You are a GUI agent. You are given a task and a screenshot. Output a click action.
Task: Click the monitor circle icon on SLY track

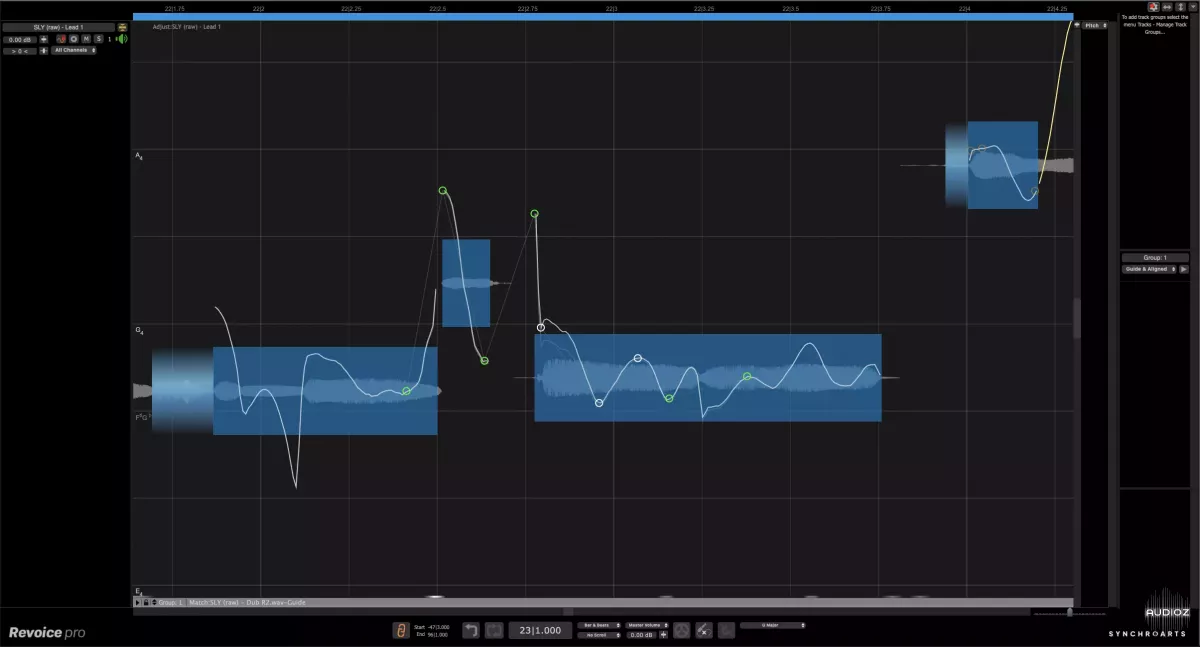click(73, 39)
